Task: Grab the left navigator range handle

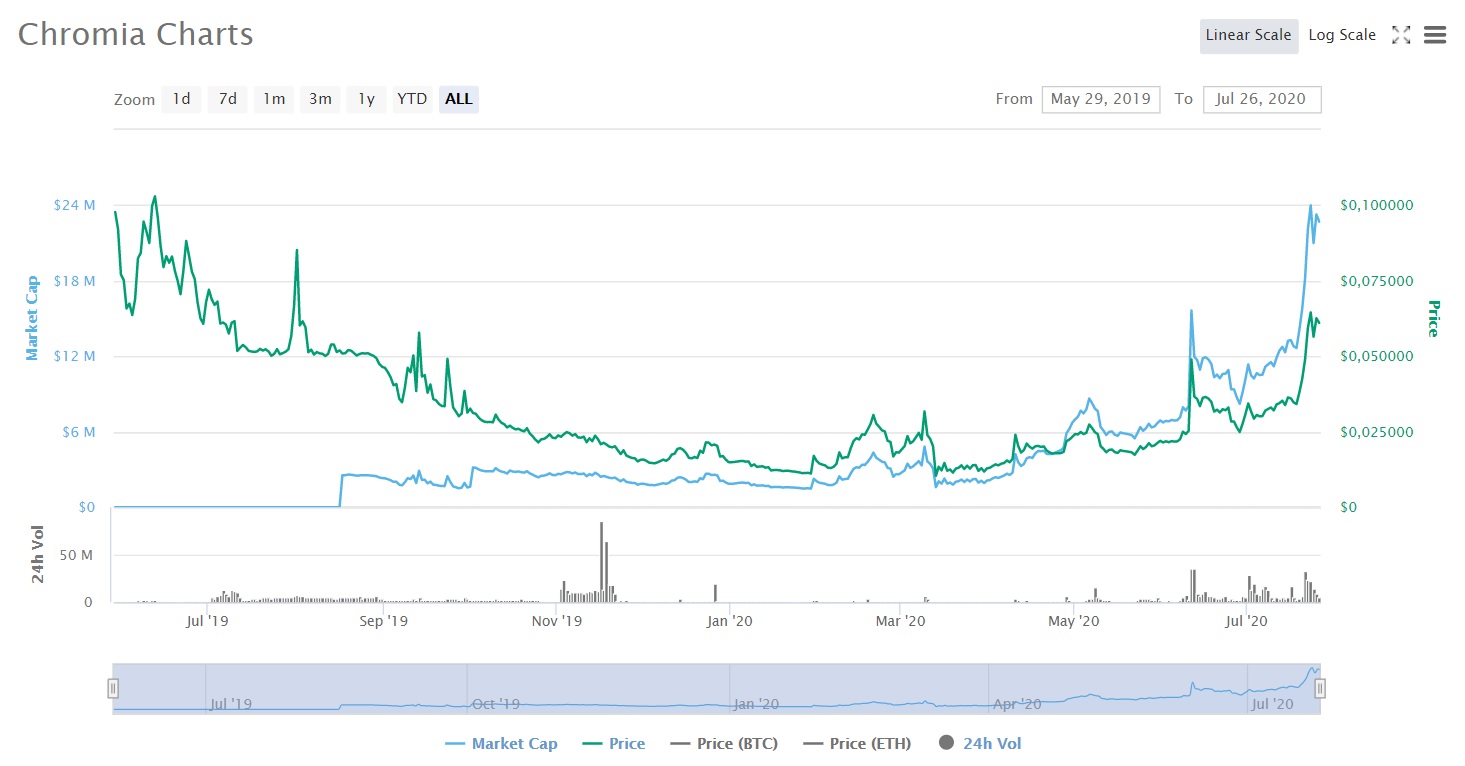Action: 113,688
